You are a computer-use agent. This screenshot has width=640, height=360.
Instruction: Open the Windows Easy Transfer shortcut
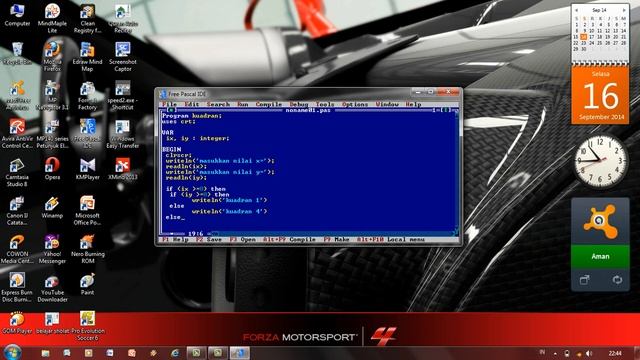[122, 133]
